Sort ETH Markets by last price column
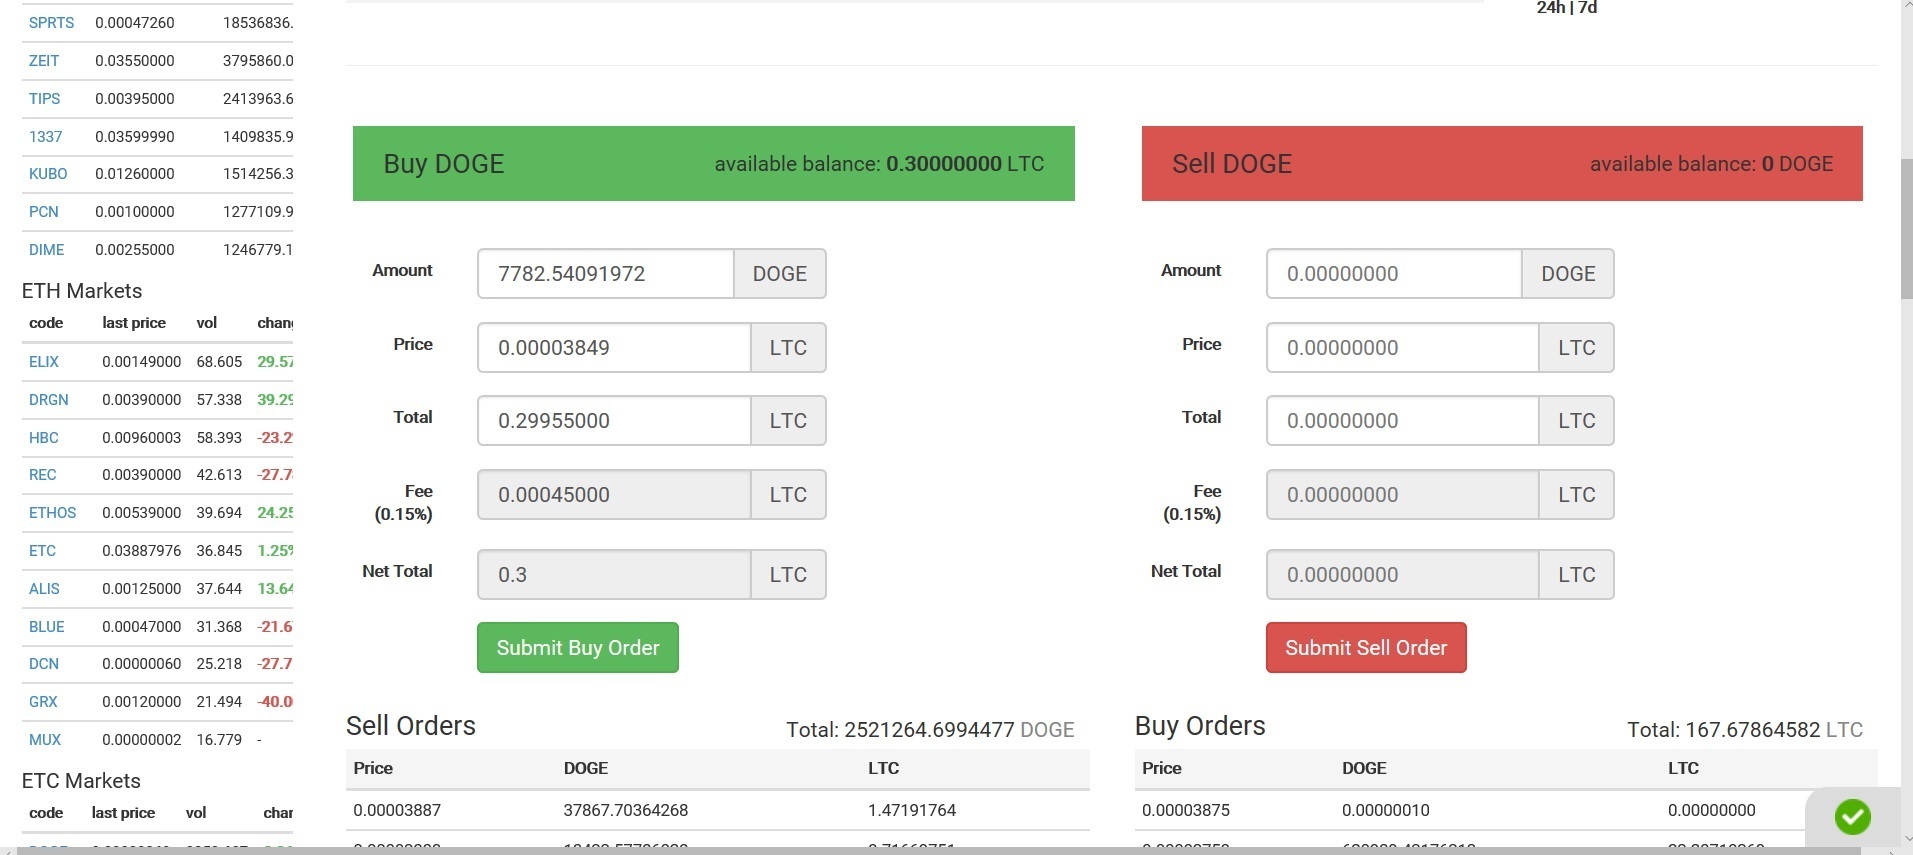 pos(134,322)
